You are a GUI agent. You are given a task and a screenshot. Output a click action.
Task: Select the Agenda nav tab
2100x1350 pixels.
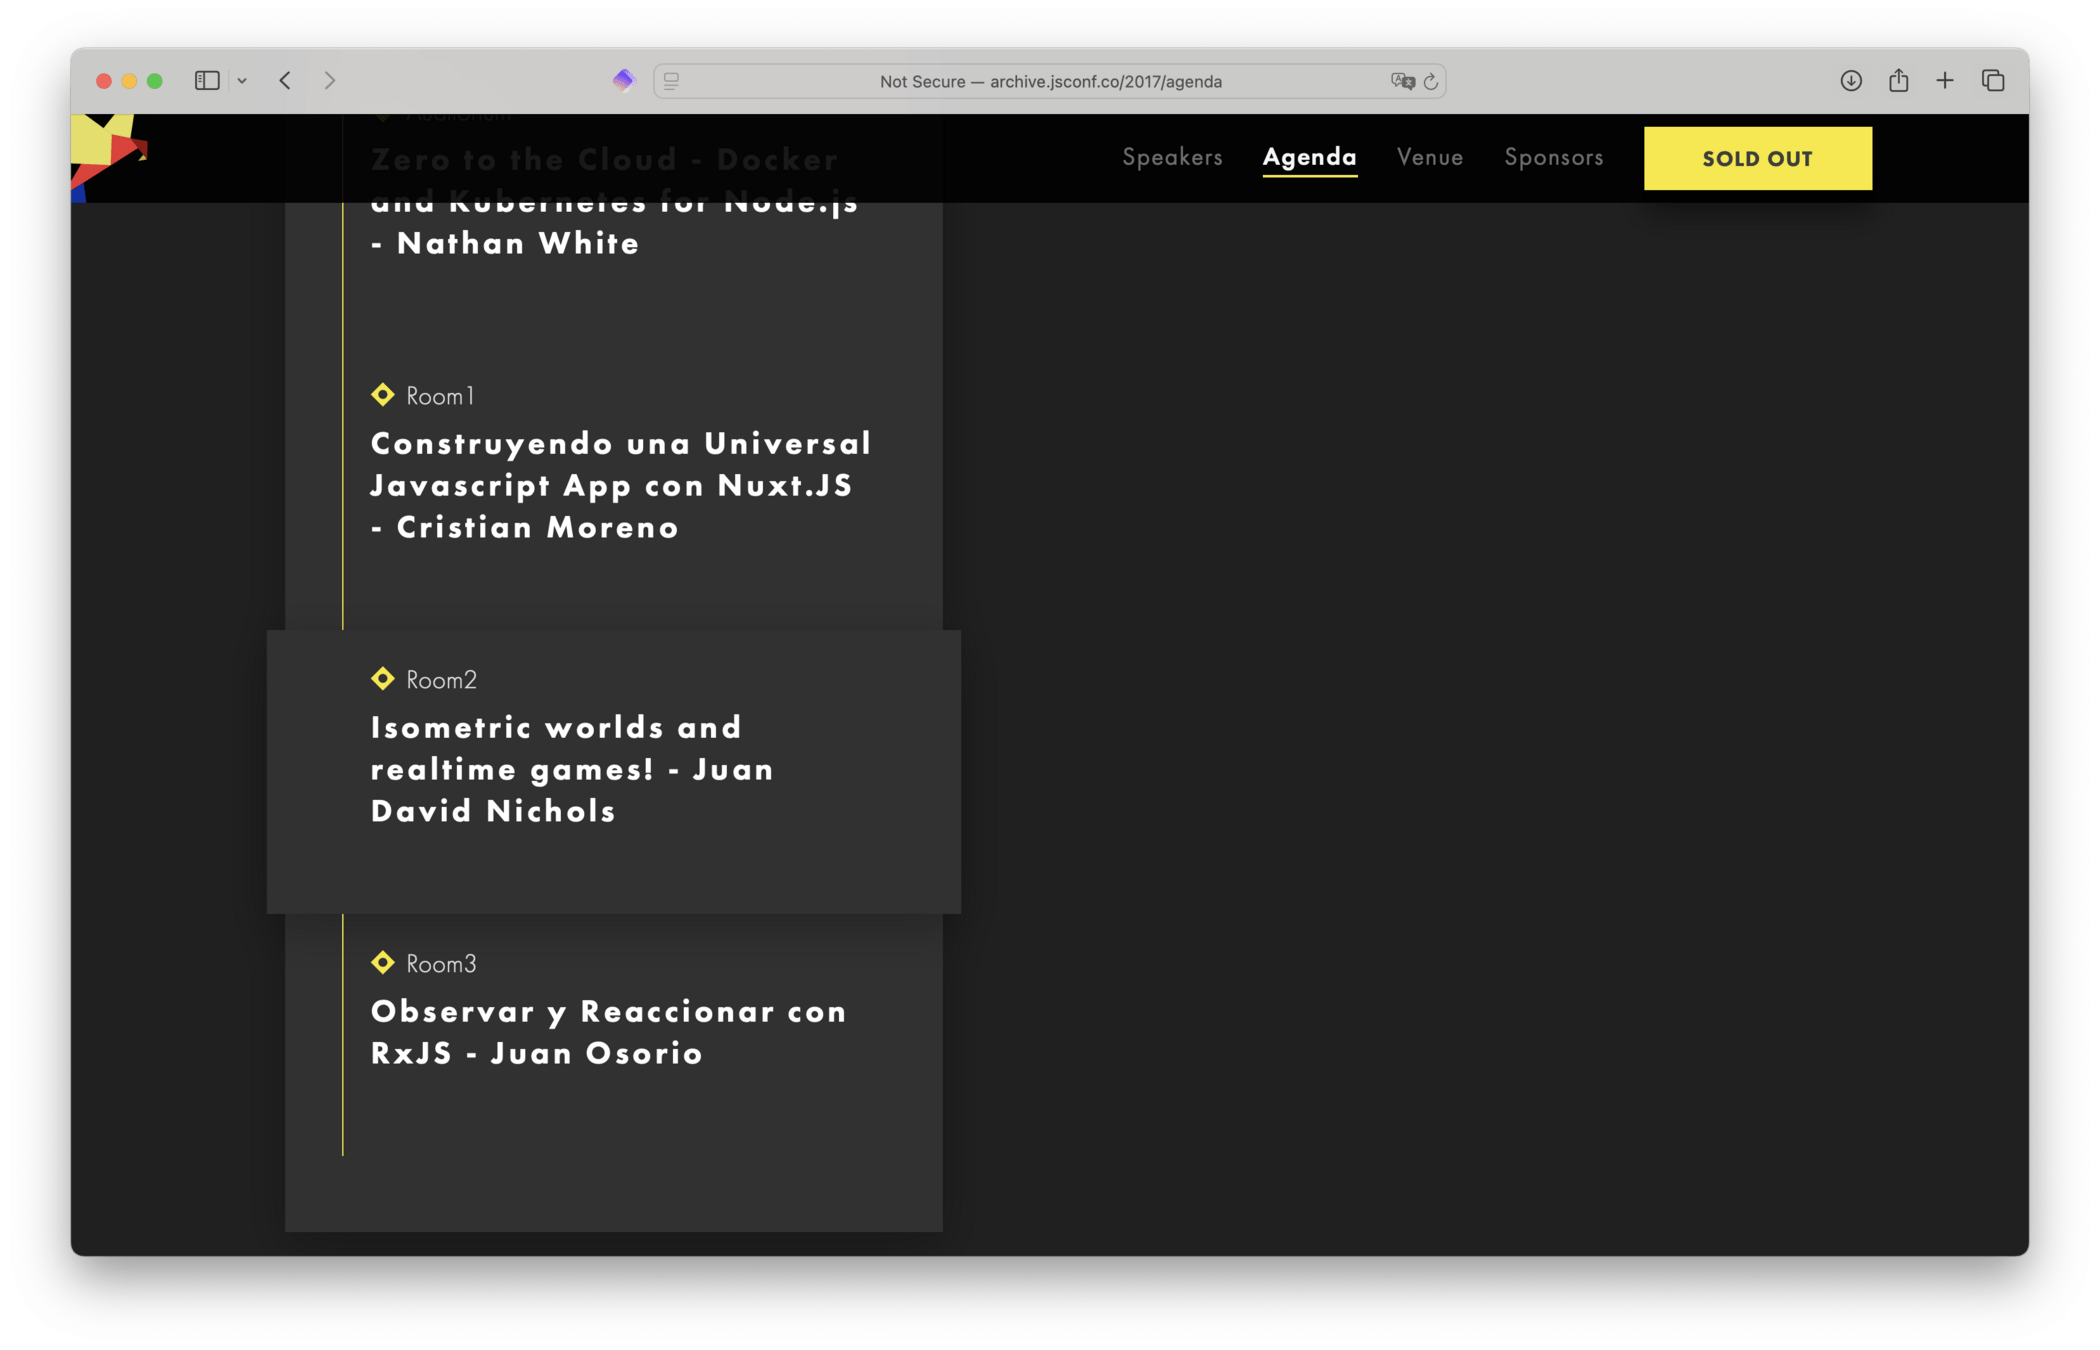click(x=1309, y=157)
